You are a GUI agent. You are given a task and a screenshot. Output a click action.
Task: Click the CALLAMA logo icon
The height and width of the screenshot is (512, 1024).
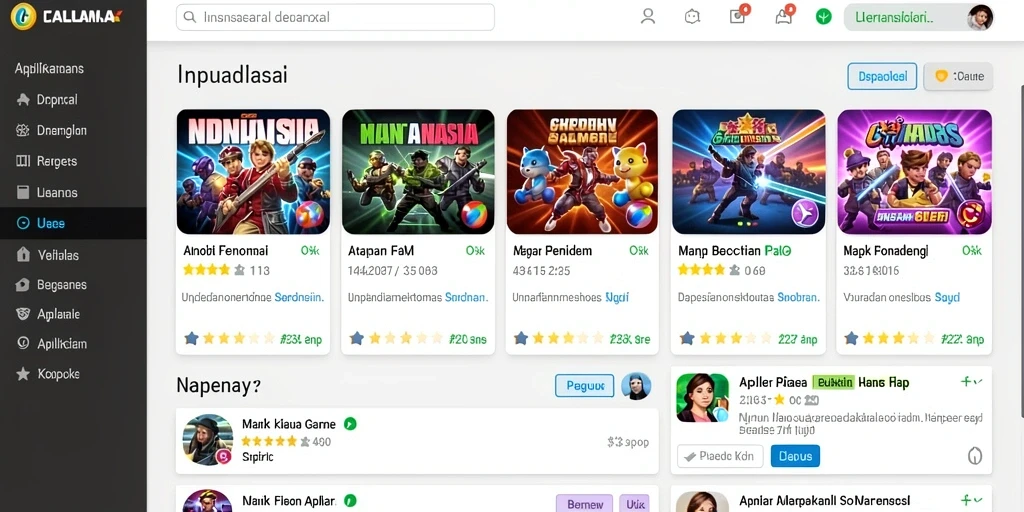[23, 16]
